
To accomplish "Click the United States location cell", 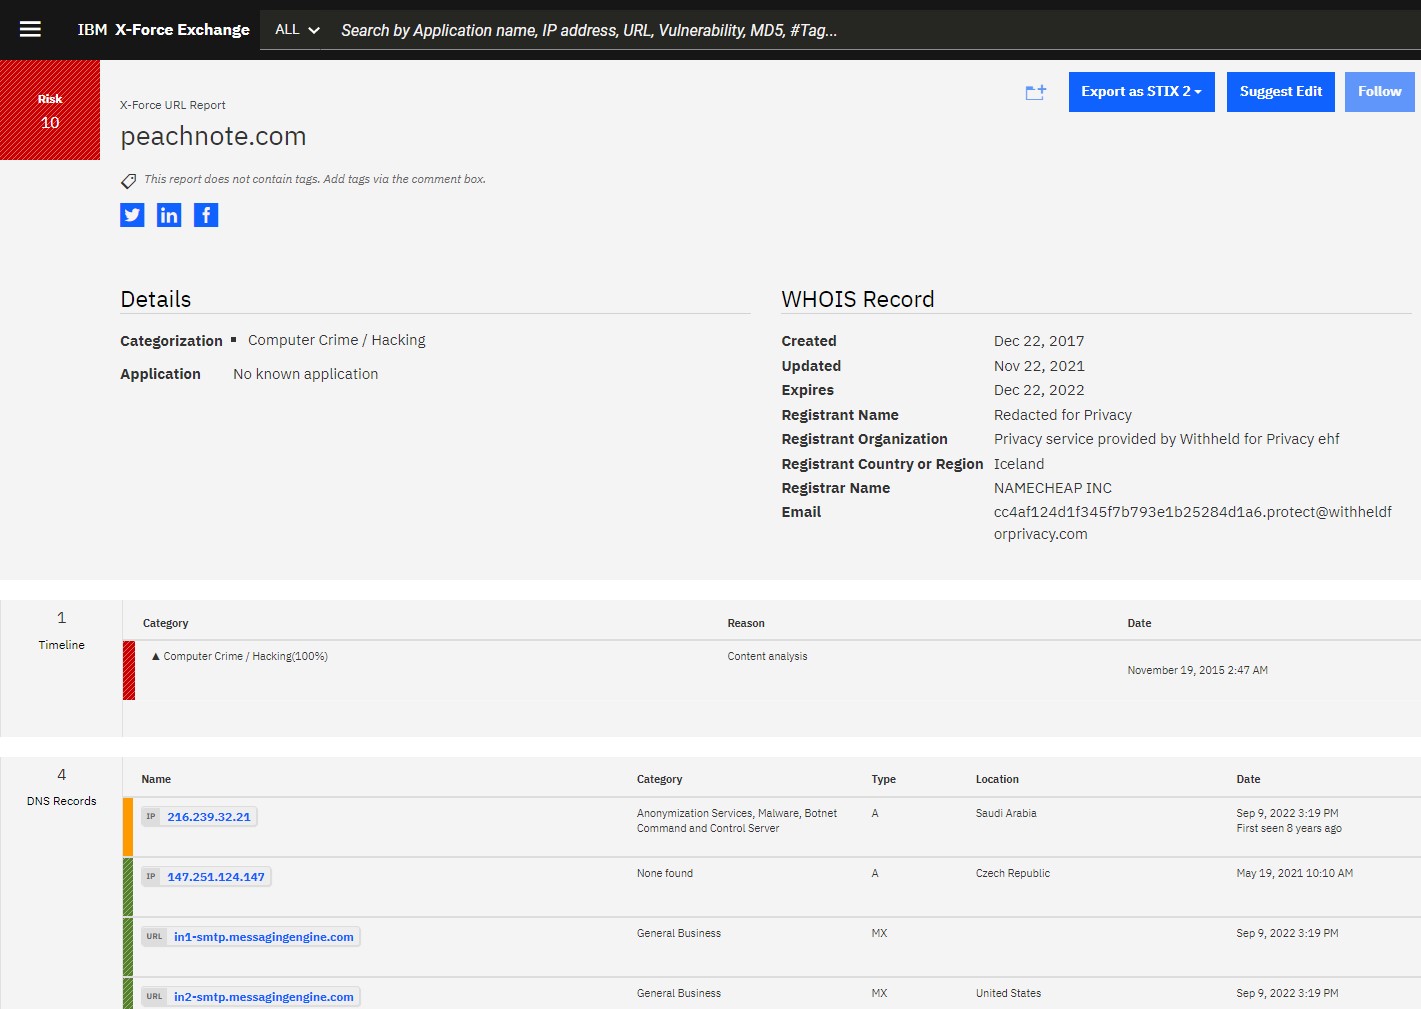I will [1008, 993].
